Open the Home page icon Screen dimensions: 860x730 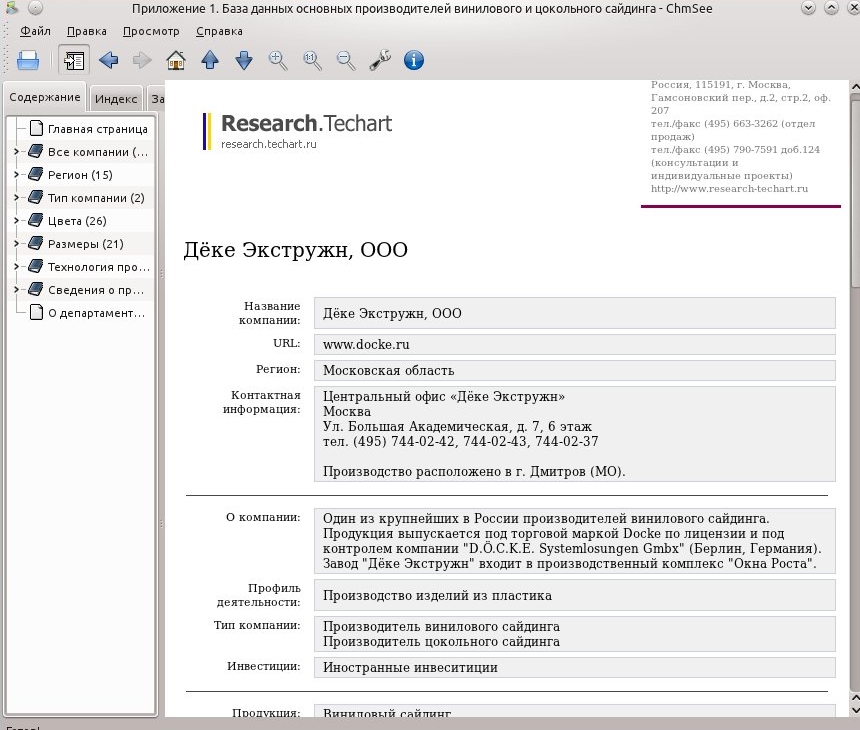[x=176, y=60]
